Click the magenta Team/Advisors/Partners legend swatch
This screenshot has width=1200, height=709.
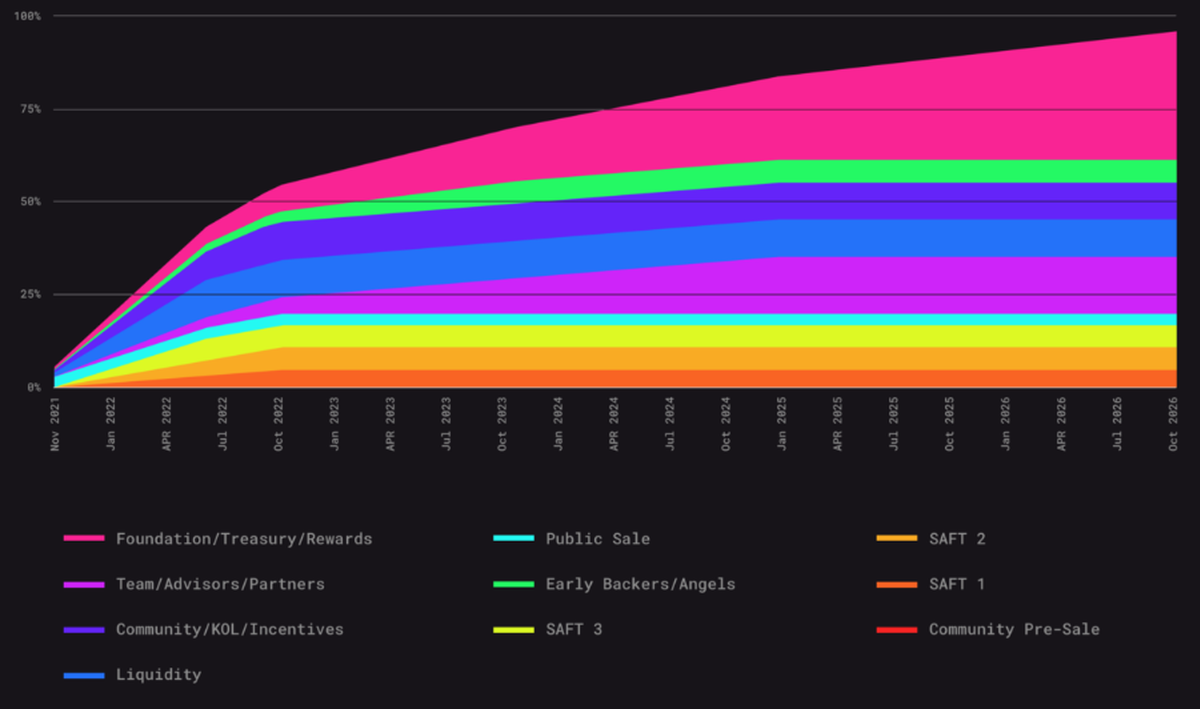pyautogui.click(x=83, y=584)
